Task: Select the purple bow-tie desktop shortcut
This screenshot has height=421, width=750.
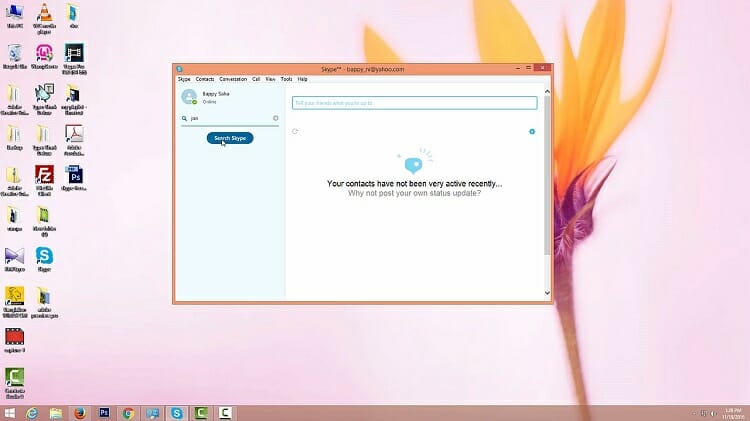Action: tap(14, 260)
